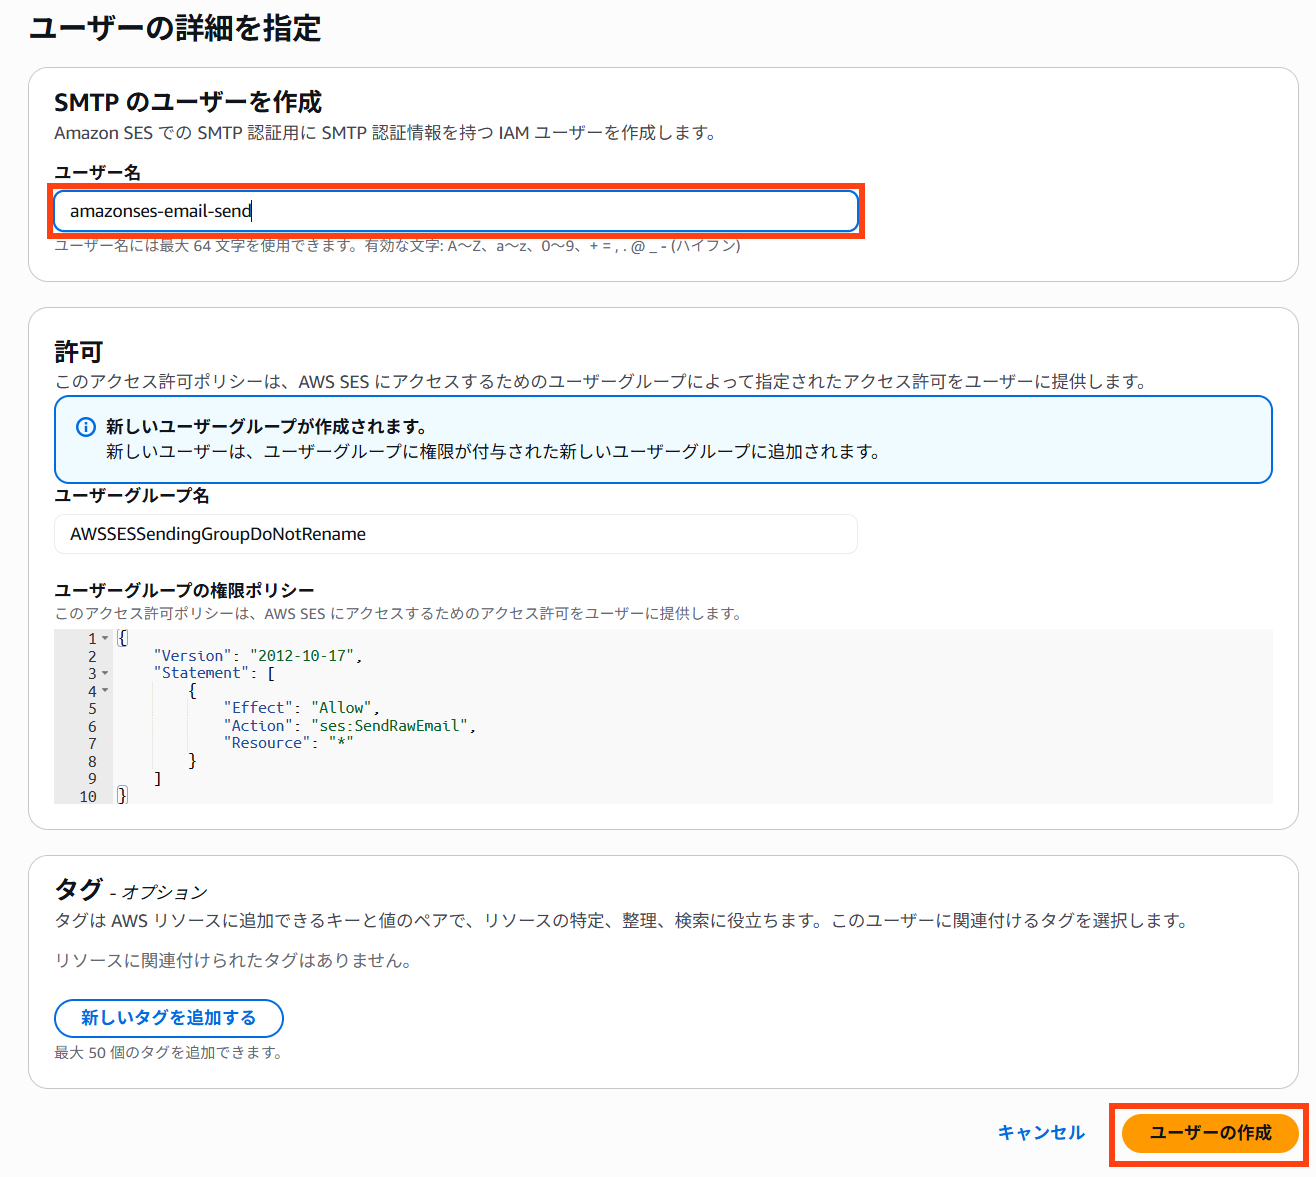This screenshot has width=1316, height=1177.
Task: Click the "ses:SendRawEmail" value in the policy
Action: [x=392, y=726]
